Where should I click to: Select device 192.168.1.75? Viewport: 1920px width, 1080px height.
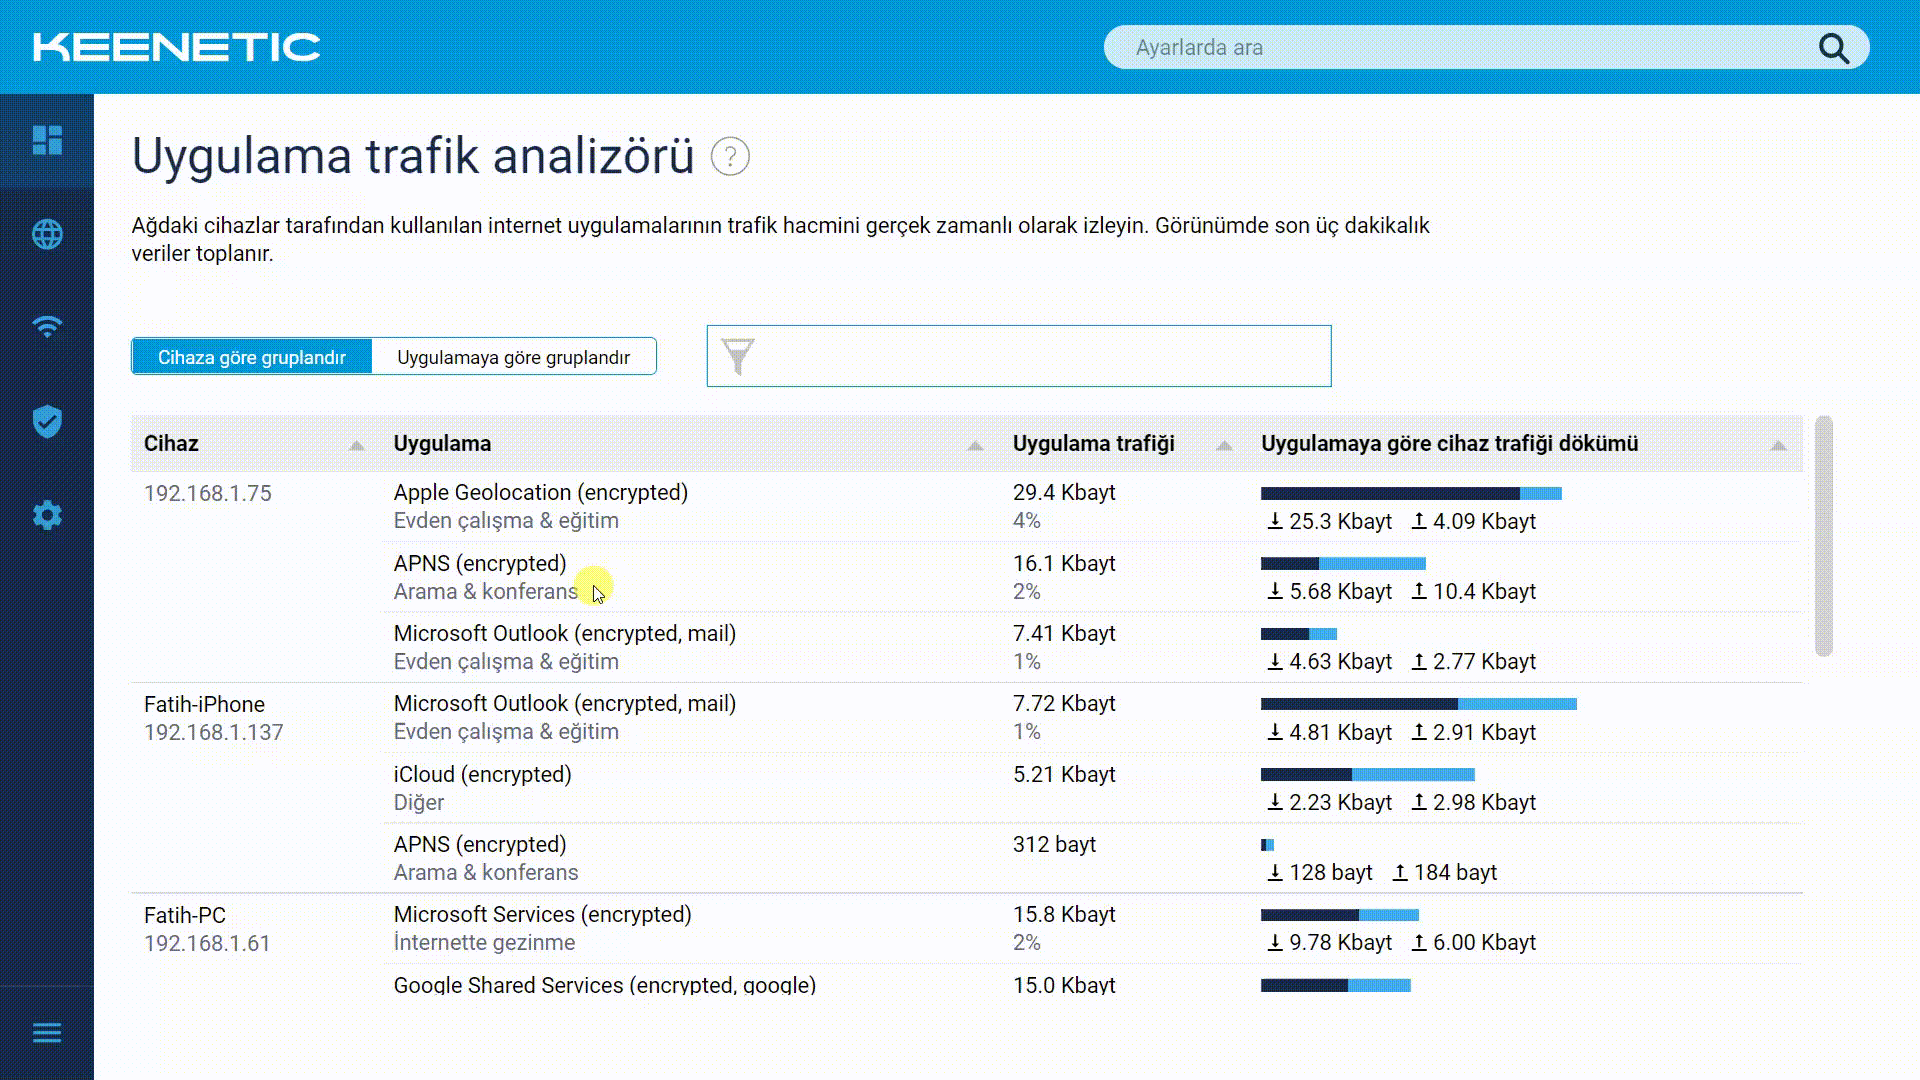(208, 494)
